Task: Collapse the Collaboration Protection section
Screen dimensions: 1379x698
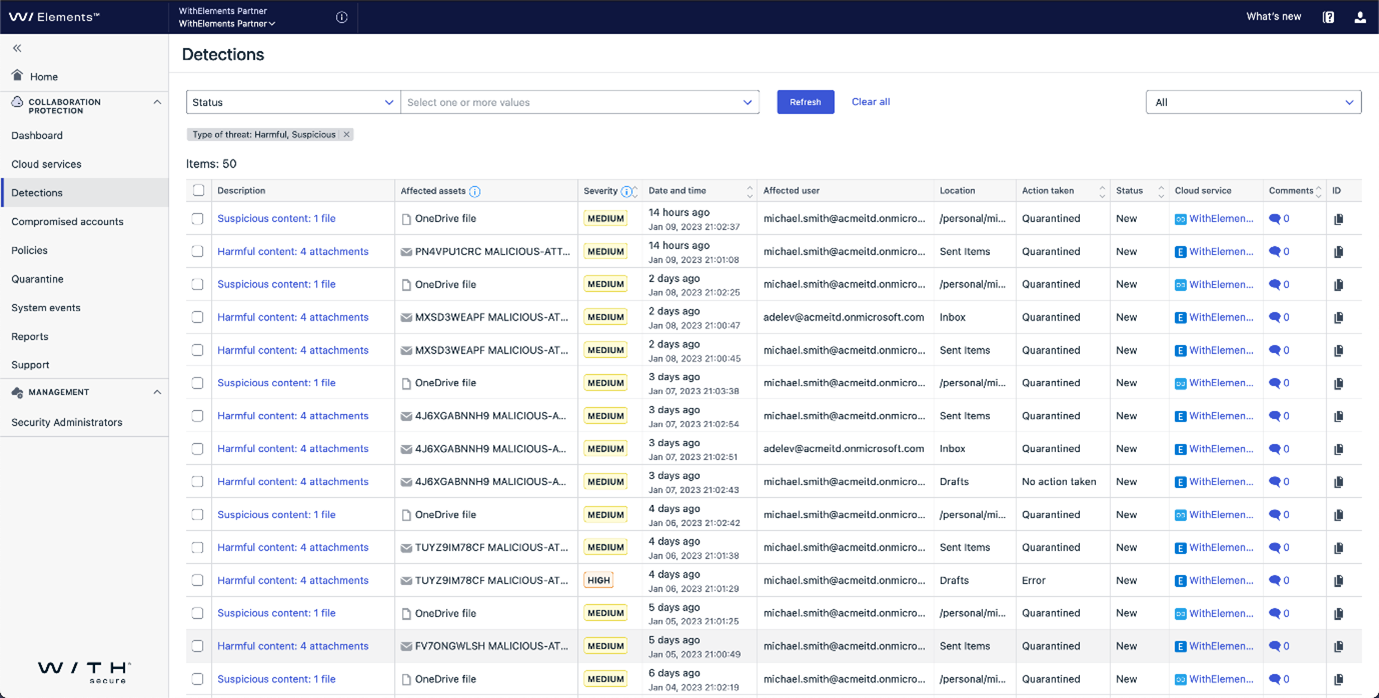Action: 157,102
